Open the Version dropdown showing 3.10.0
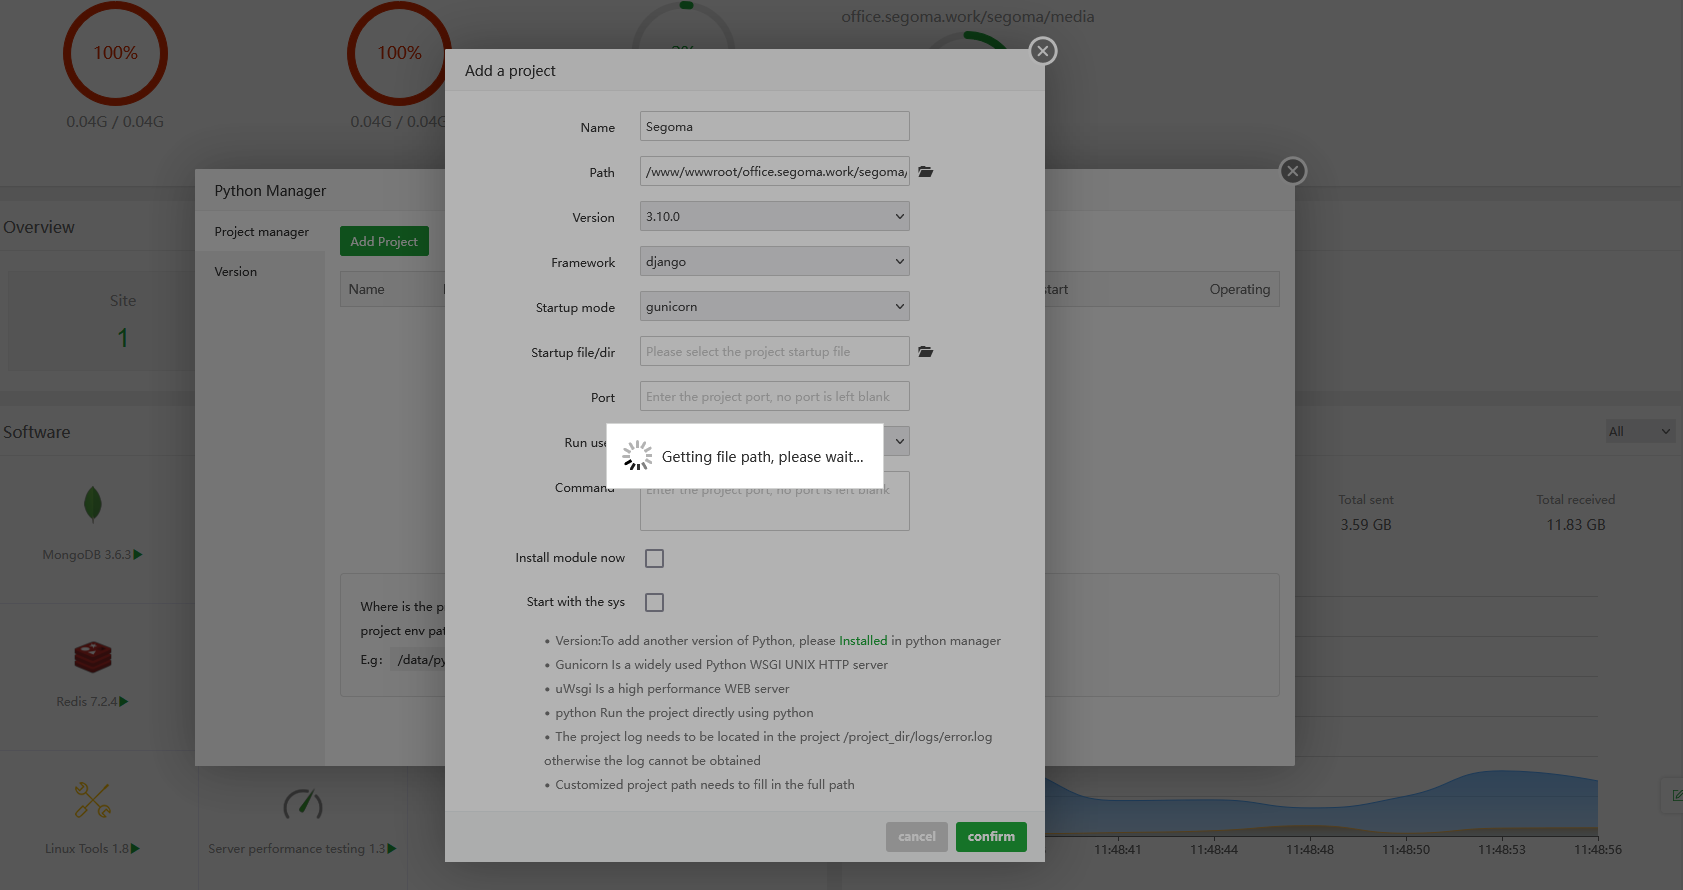1683x890 pixels. tap(775, 216)
